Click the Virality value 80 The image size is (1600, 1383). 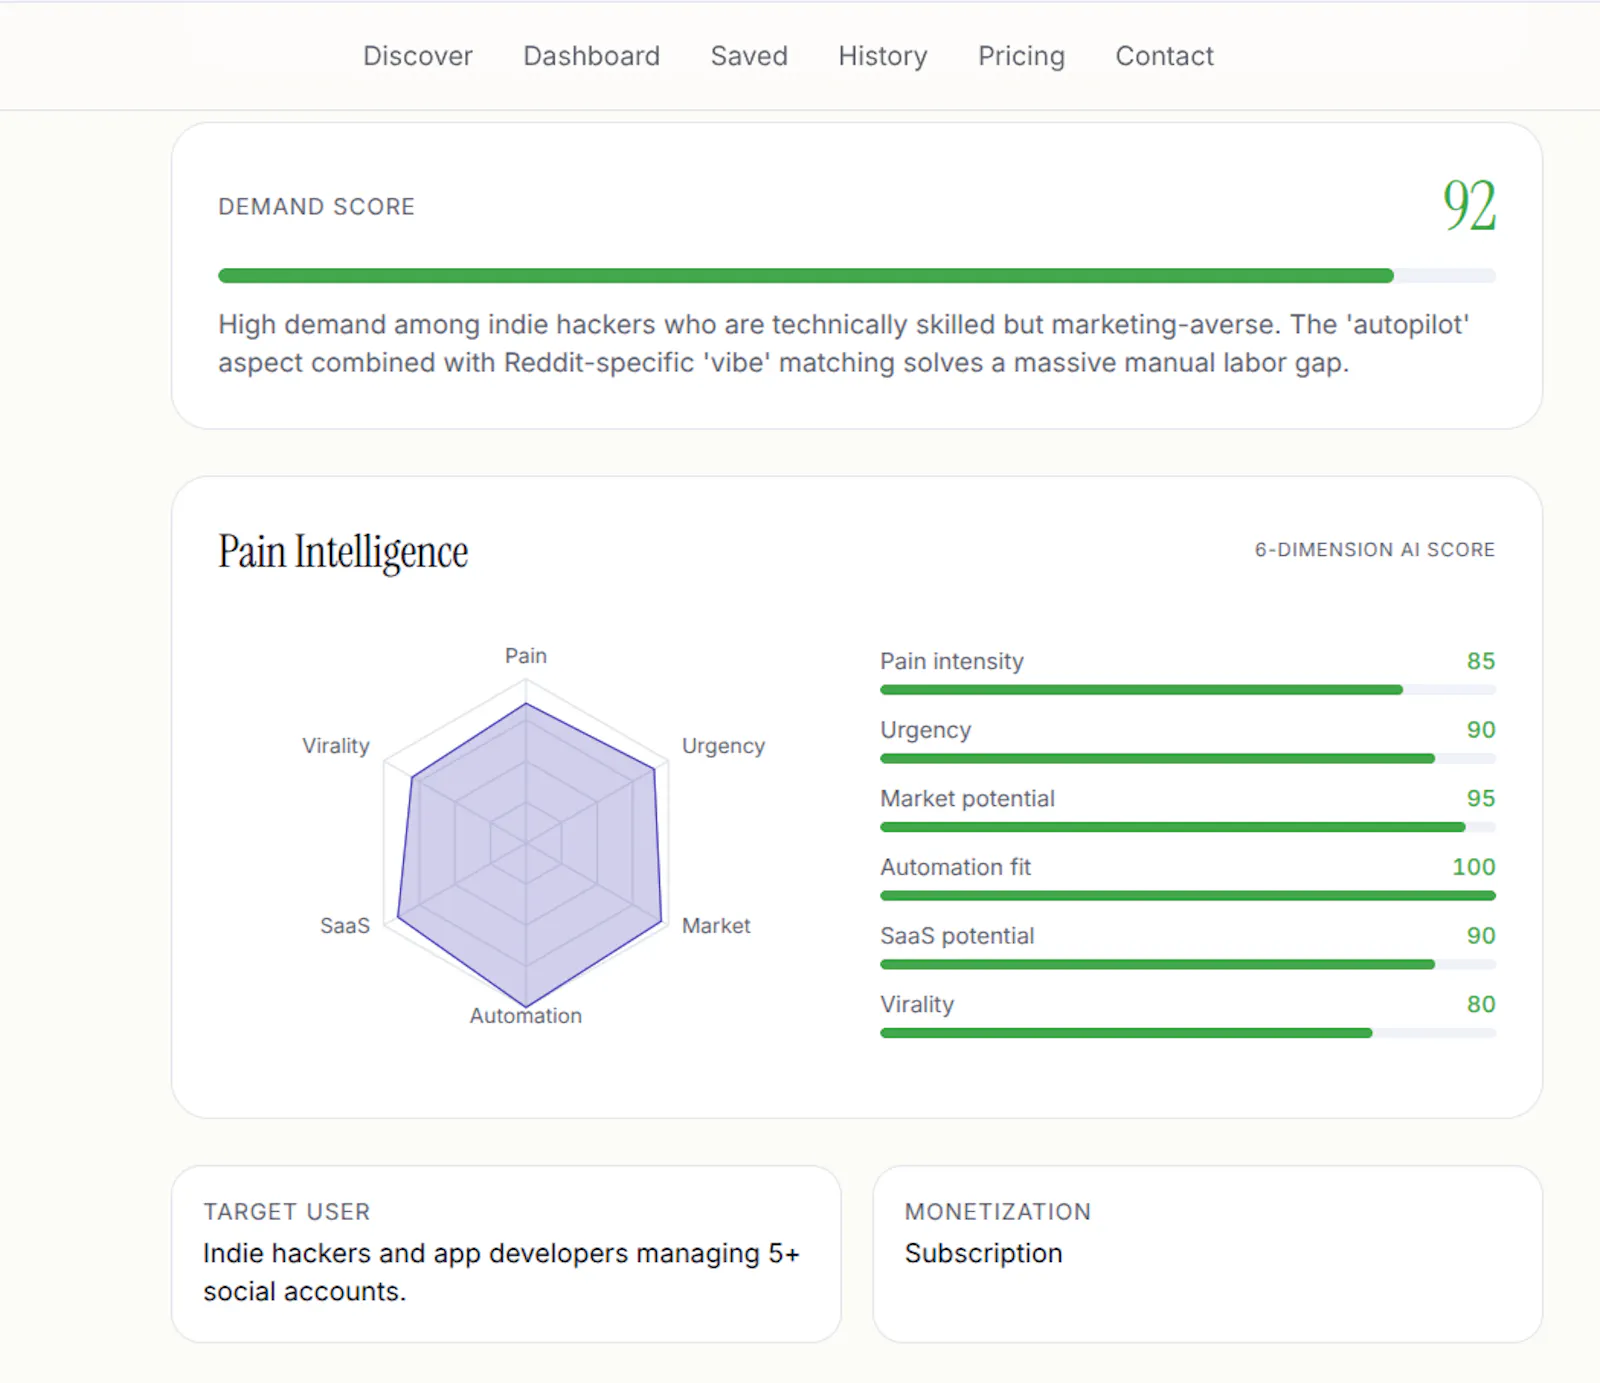(1481, 1004)
